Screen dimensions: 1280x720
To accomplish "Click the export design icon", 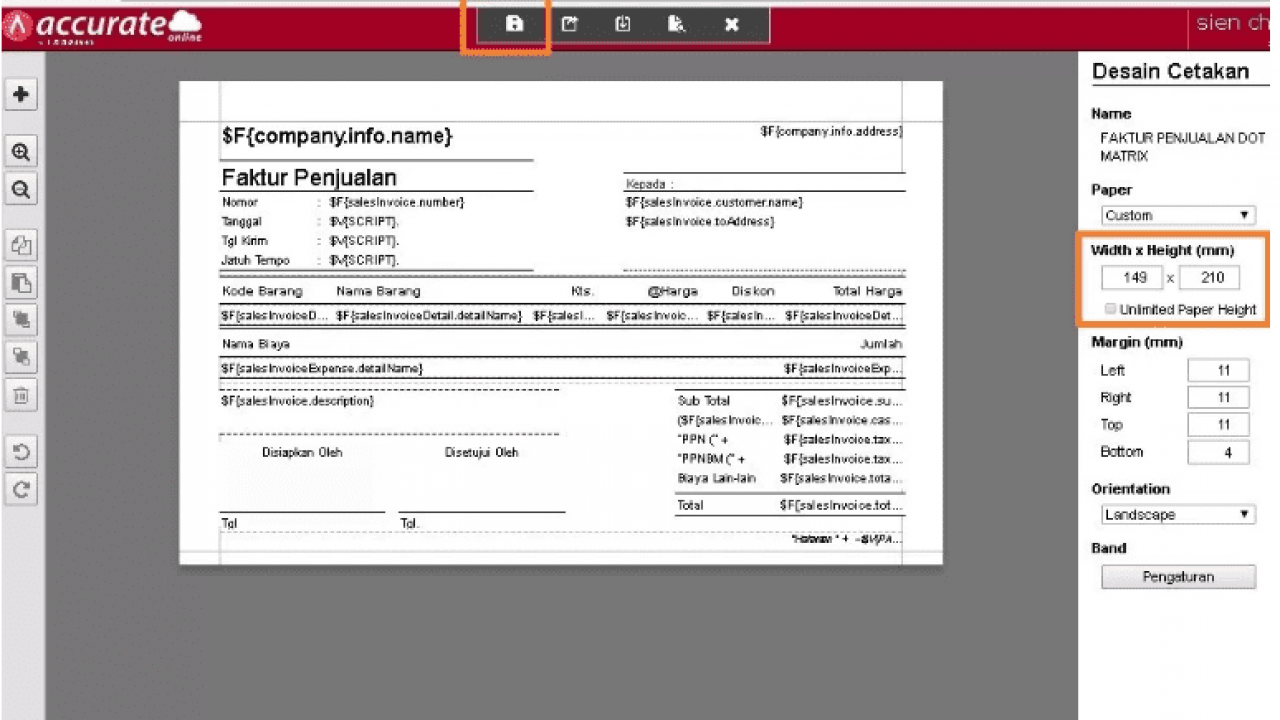I will coord(569,24).
